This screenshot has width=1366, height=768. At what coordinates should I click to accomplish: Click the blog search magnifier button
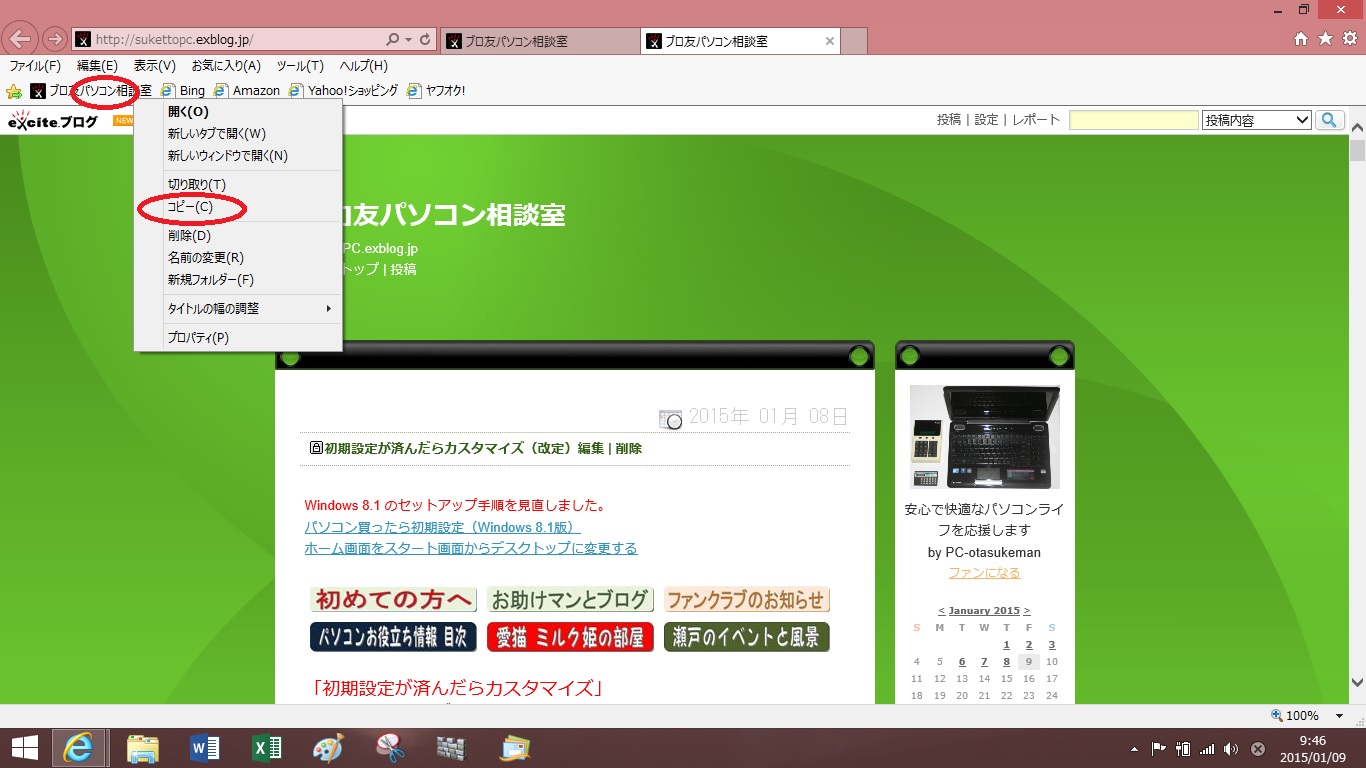pos(1329,120)
